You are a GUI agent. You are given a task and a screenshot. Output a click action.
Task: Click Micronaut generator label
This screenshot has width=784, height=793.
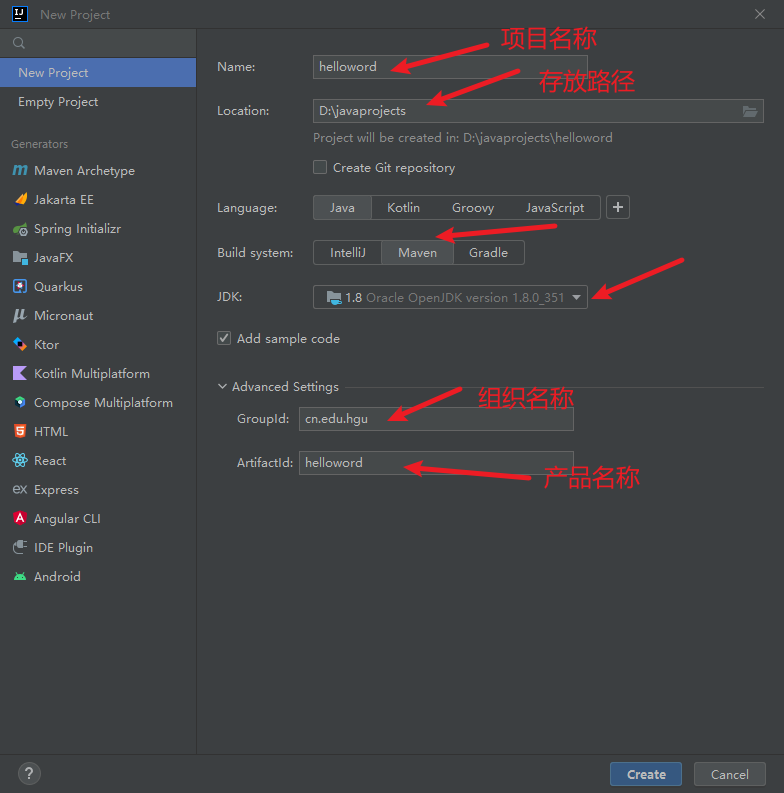point(64,316)
